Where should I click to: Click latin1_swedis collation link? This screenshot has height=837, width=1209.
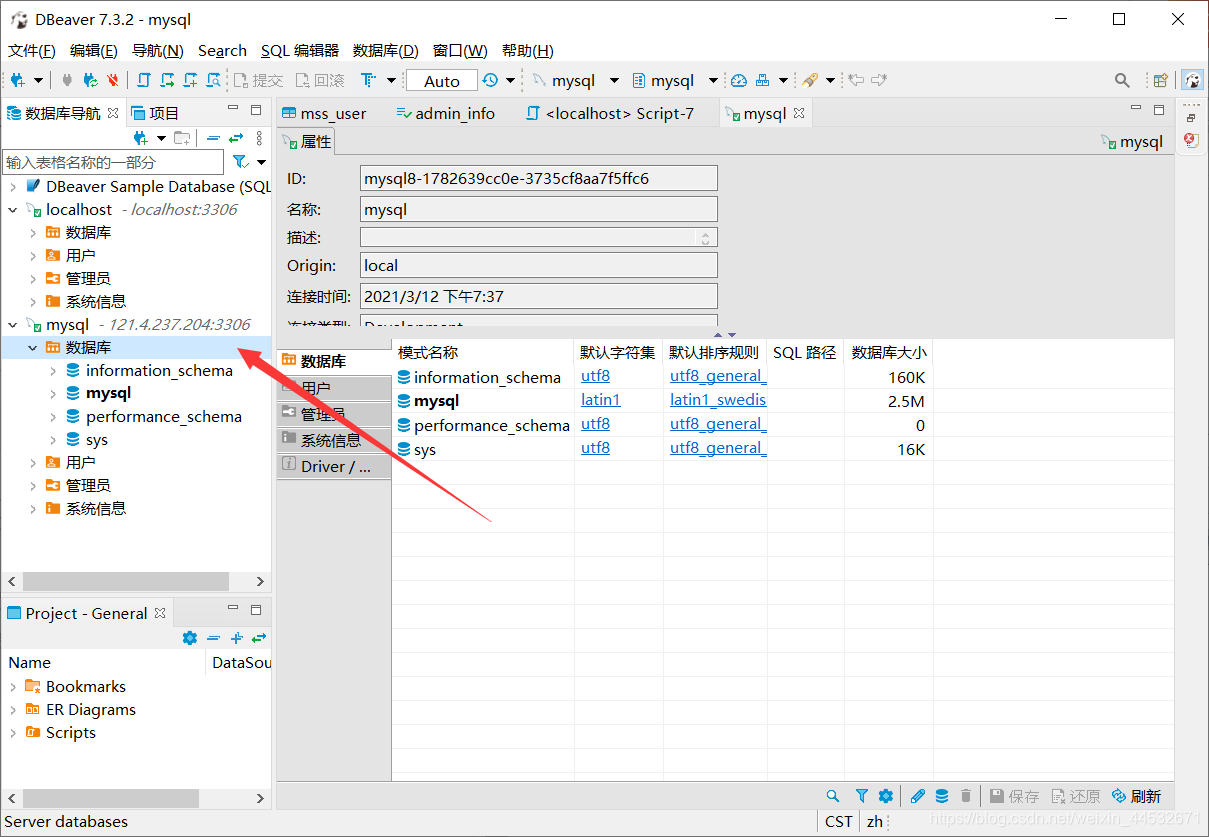pos(718,400)
